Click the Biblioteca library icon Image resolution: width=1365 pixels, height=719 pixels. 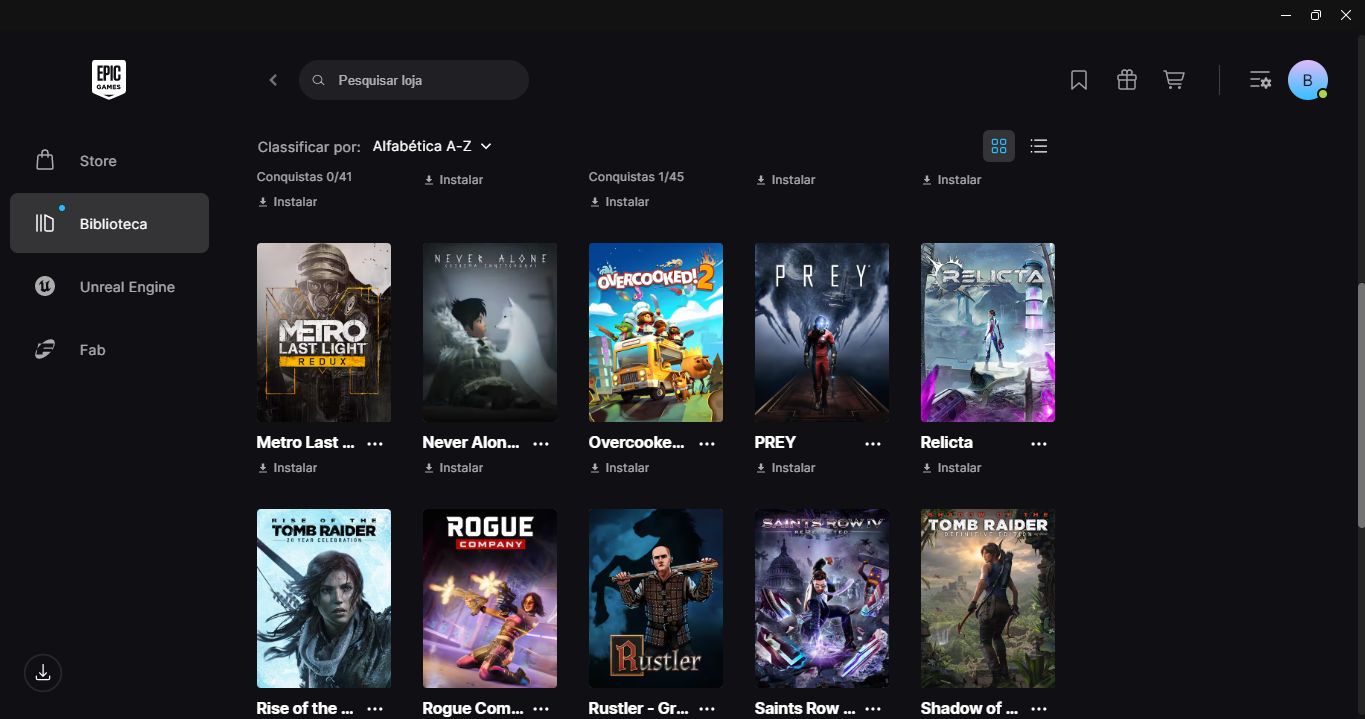click(45, 223)
